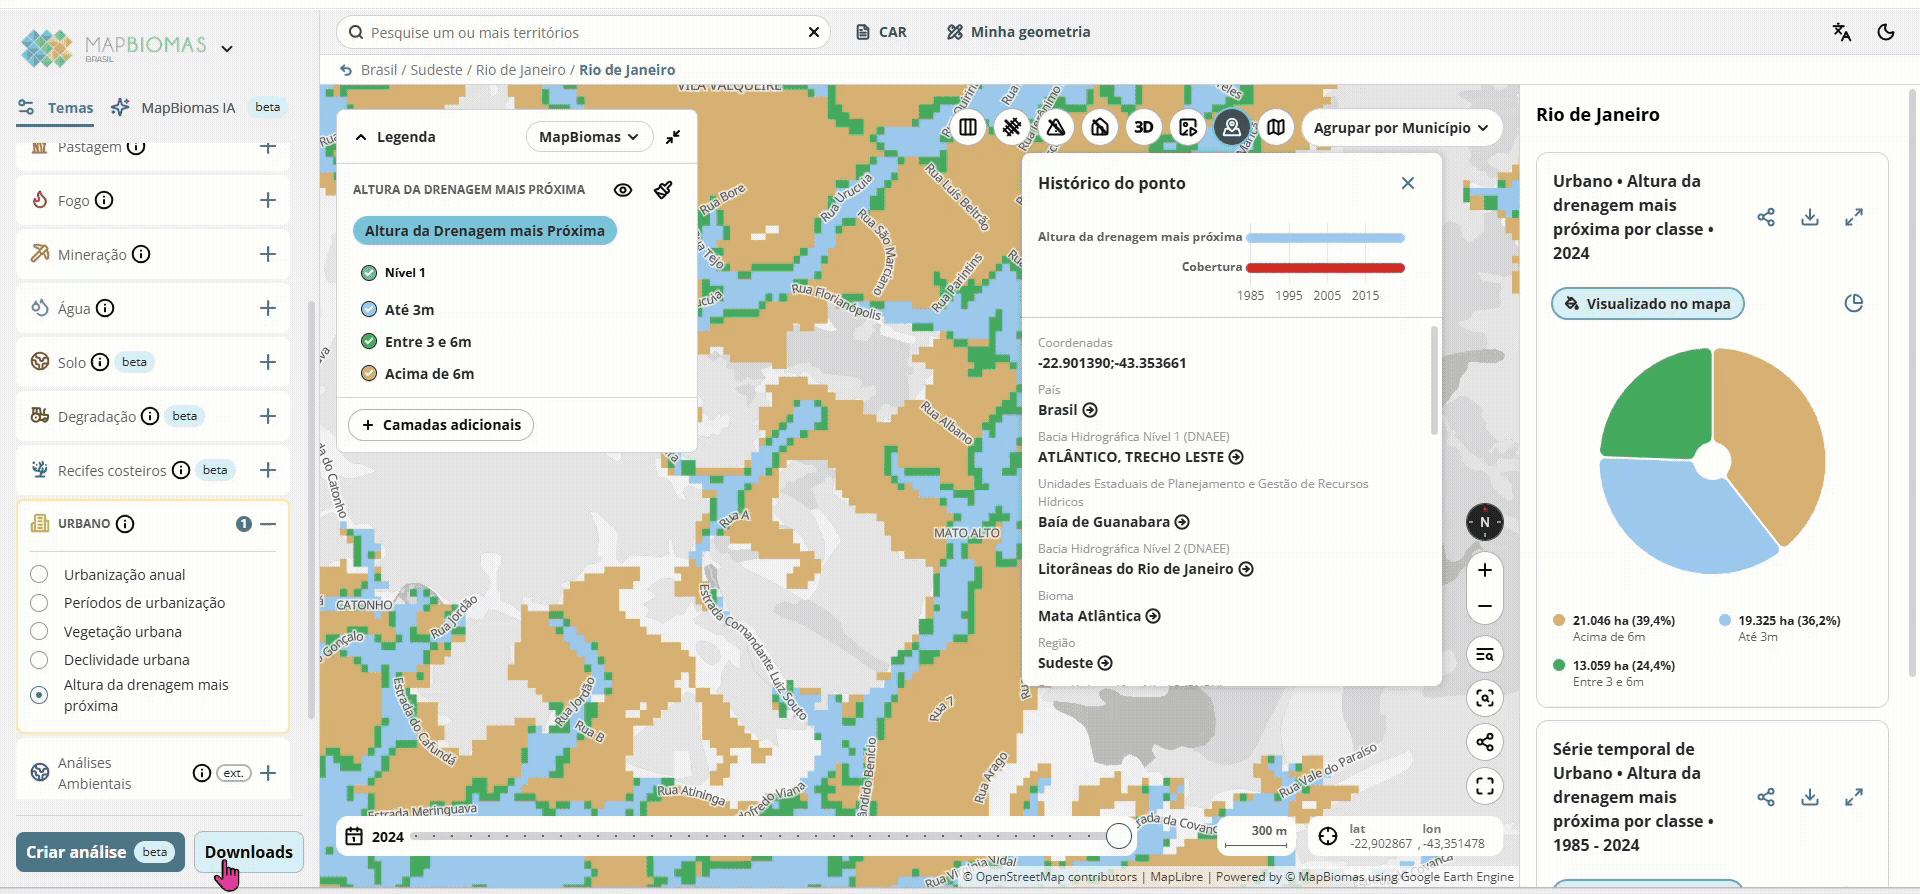Open the Minha geometria option
Viewport: 1920px width, 894px height.
click(x=1018, y=32)
